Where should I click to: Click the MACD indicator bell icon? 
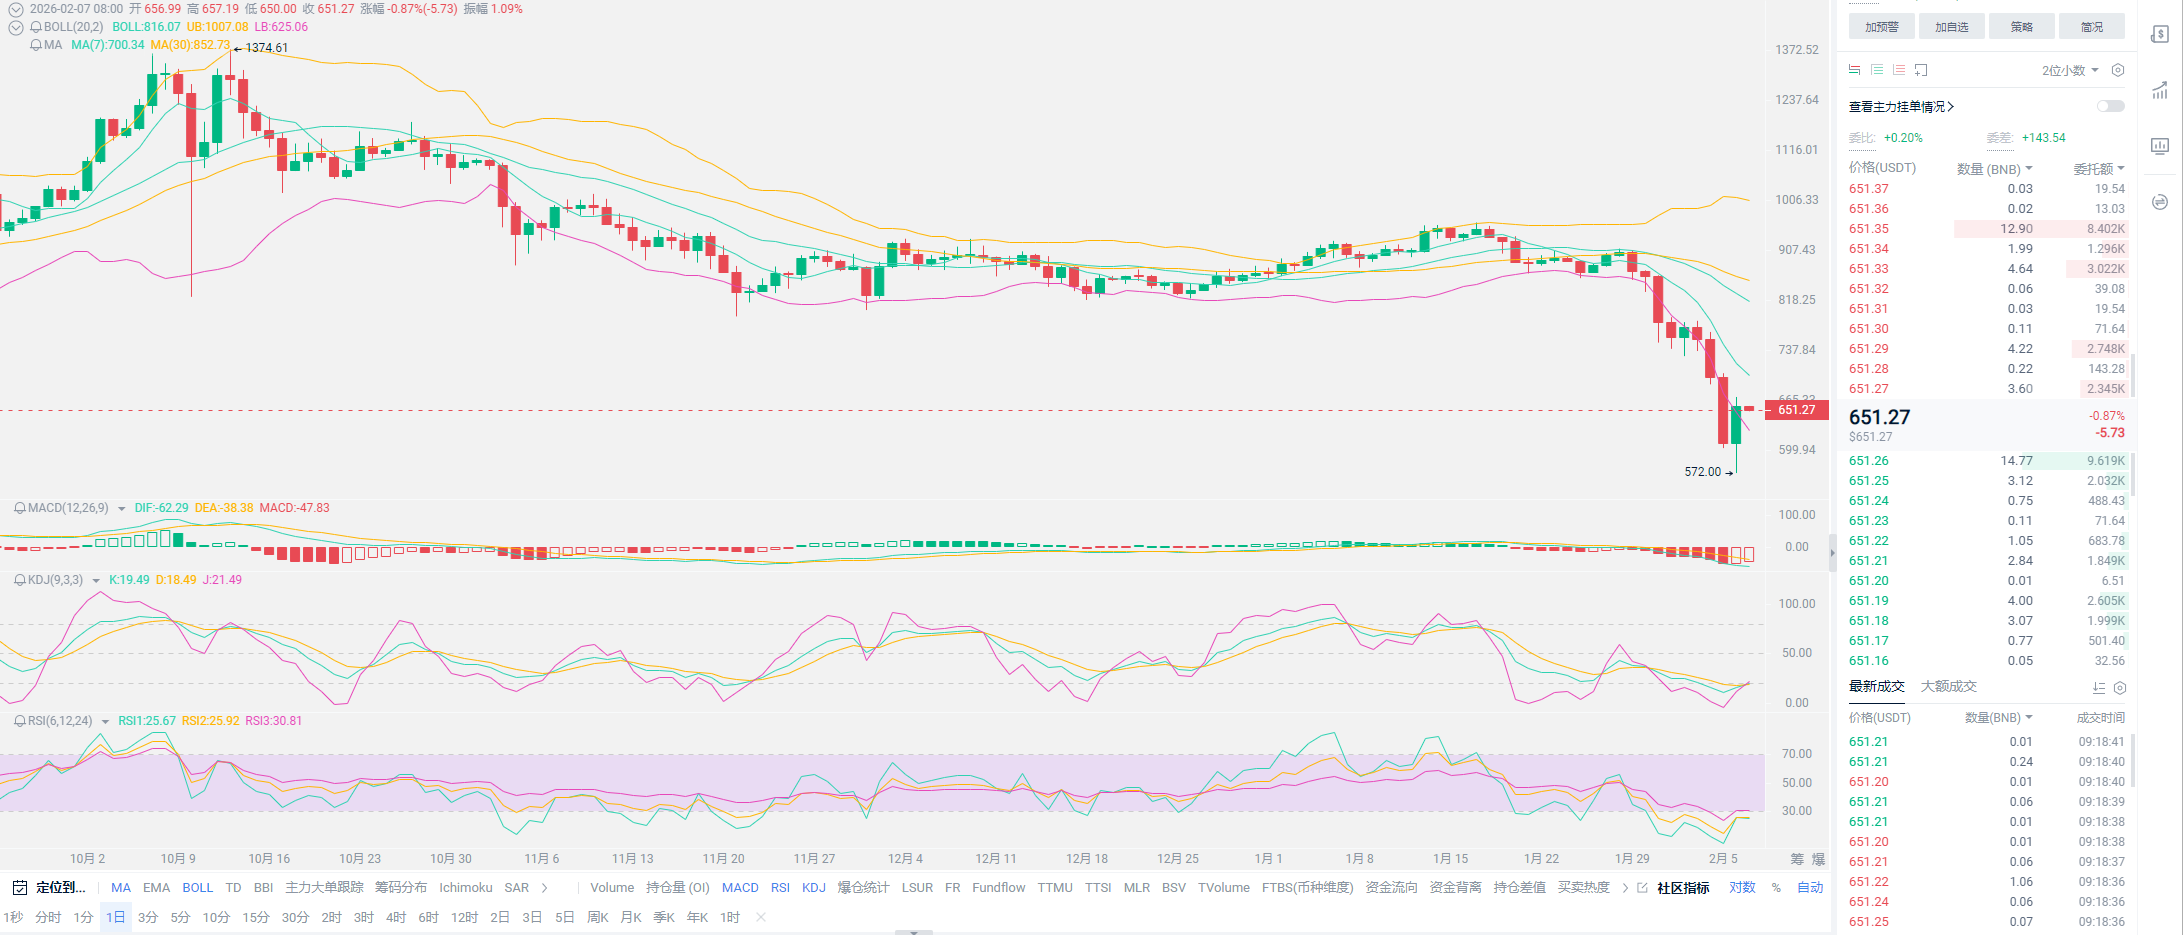(19, 508)
